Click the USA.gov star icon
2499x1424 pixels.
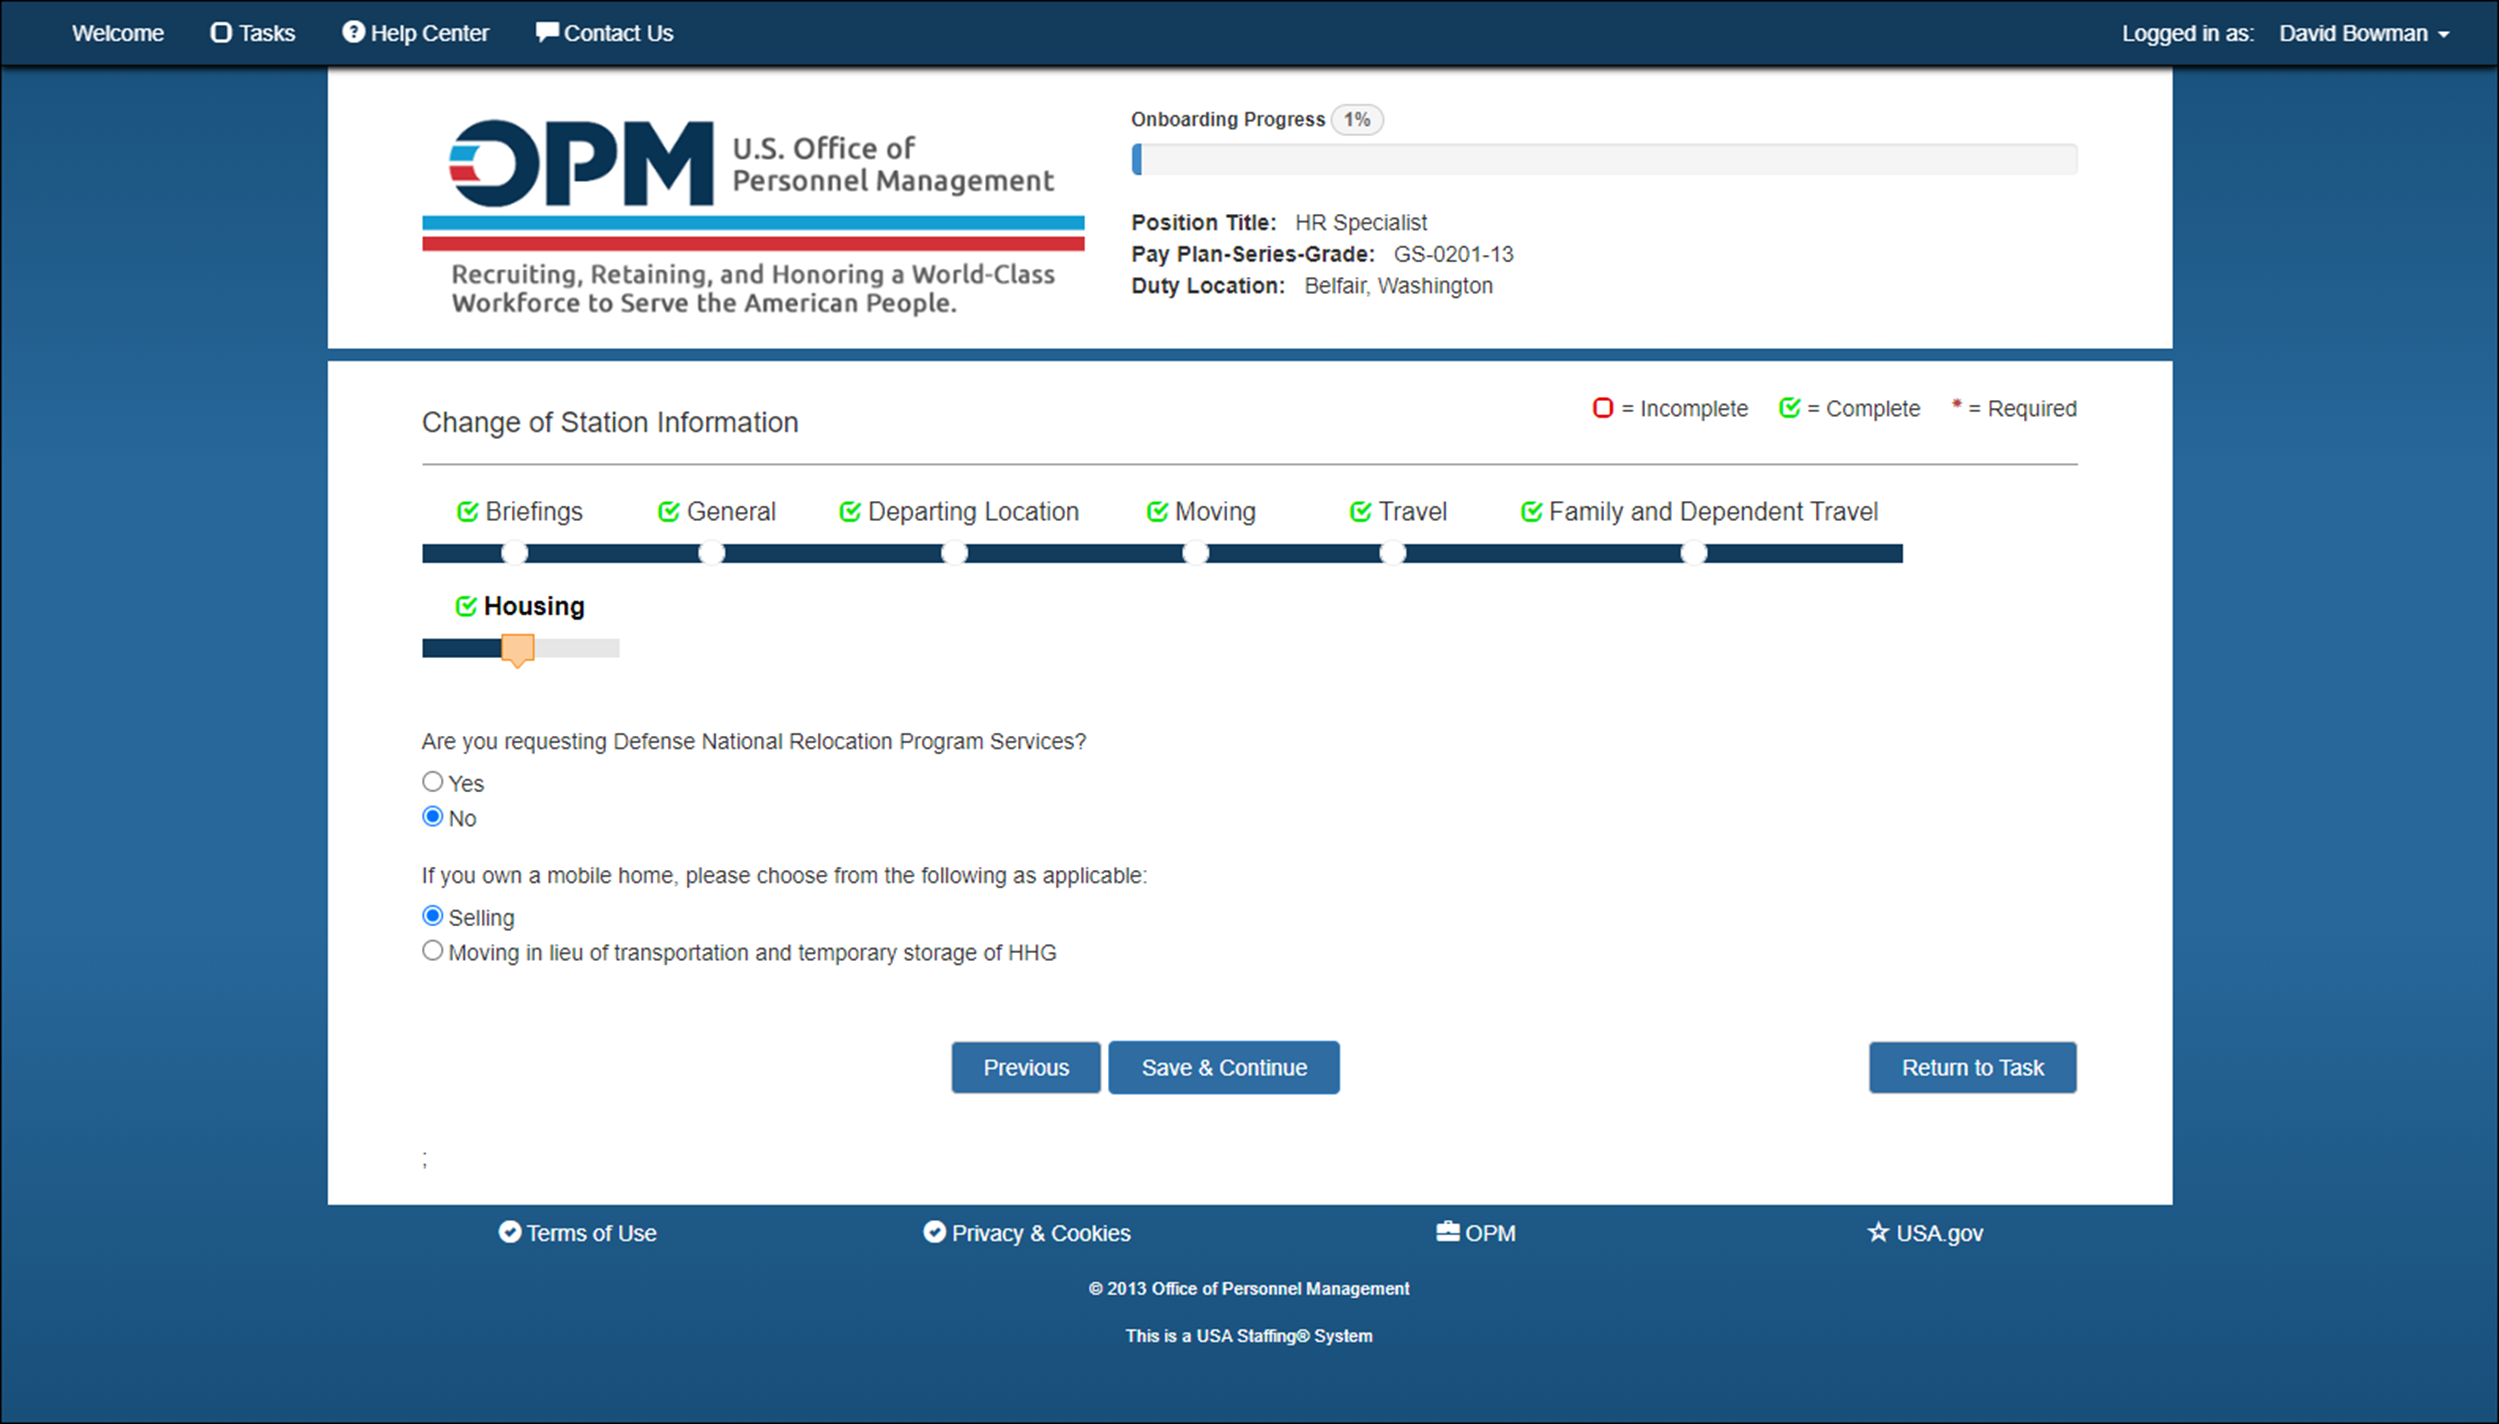tap(1878, 1232)
